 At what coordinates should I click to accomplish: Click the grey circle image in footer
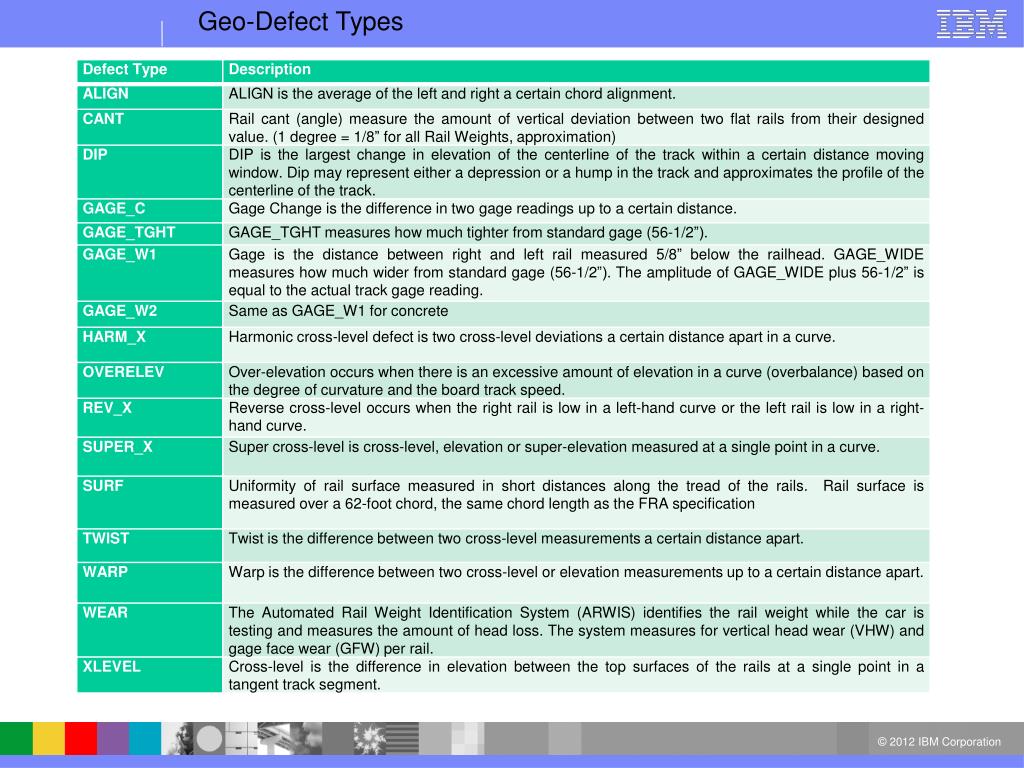click(209, 739)
